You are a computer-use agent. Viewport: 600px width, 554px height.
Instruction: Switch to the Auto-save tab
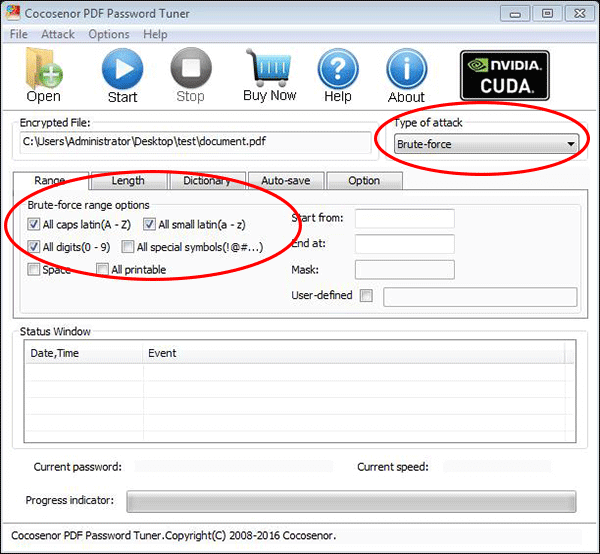point(286,181)
